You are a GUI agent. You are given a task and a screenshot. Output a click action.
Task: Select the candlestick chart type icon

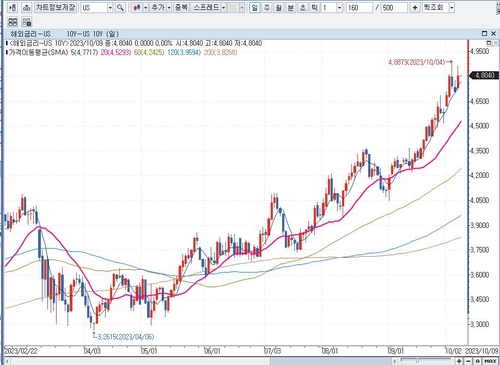point(137,7)
